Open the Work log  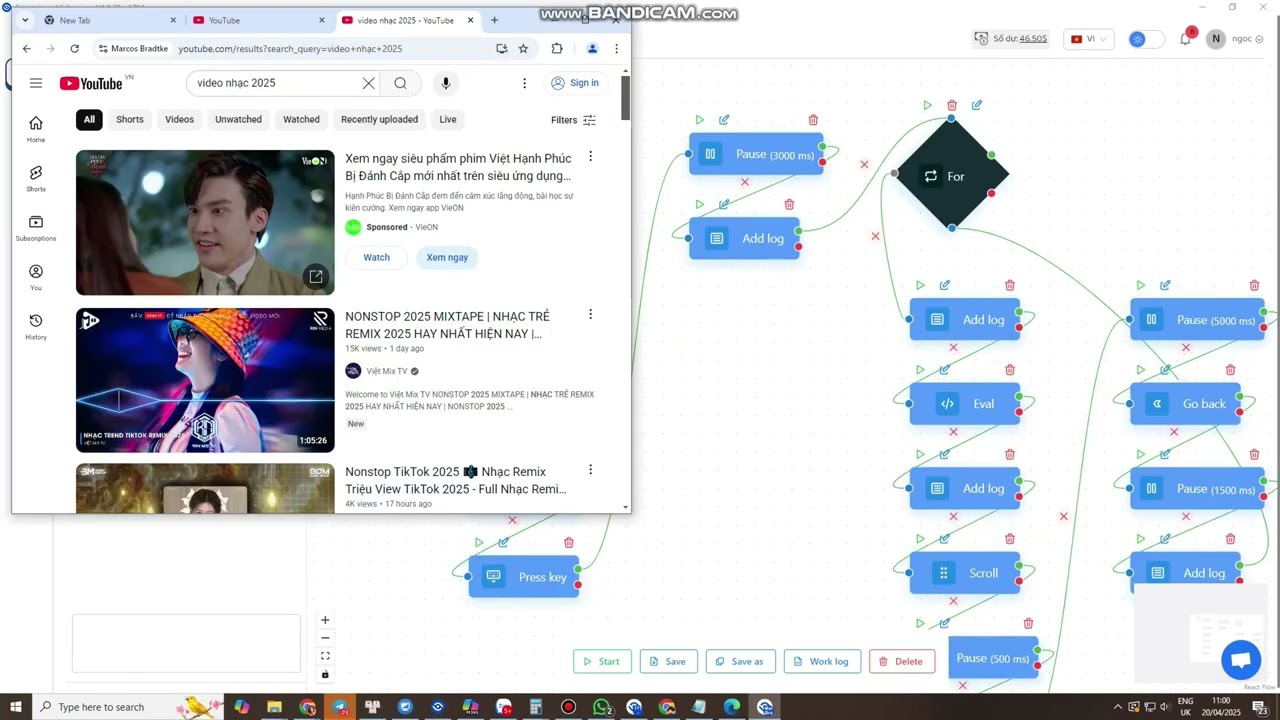point(822,661)
